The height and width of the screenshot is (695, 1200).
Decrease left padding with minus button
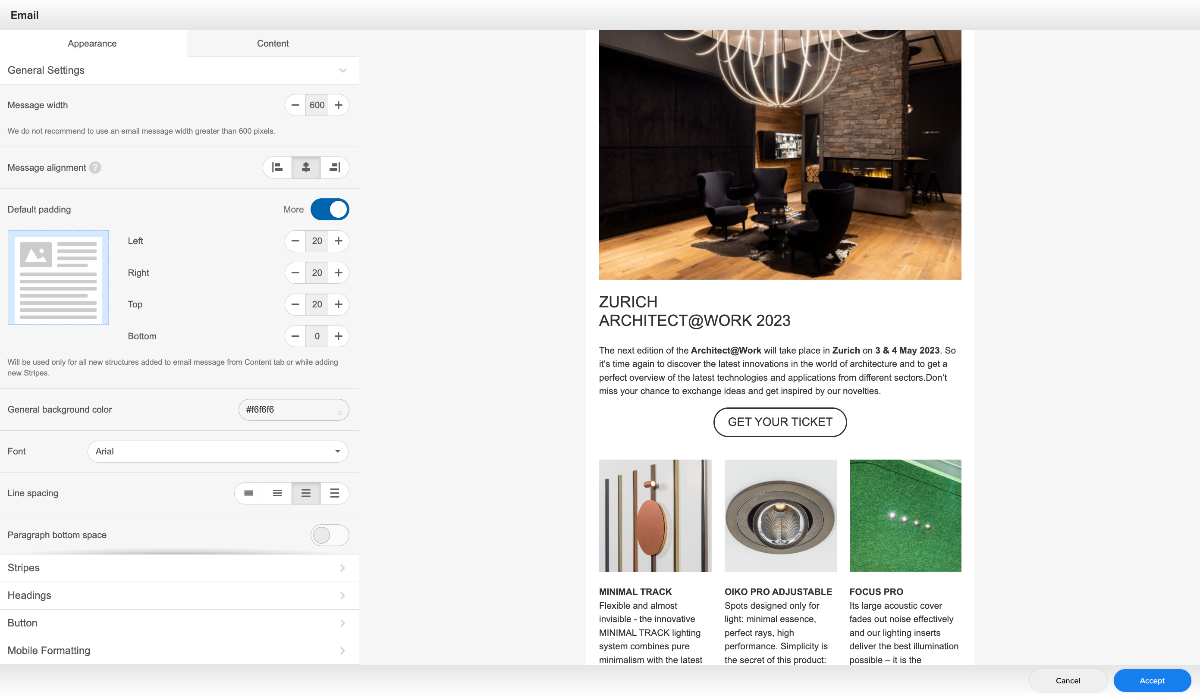pyautogui.click(x=295, y=241)
